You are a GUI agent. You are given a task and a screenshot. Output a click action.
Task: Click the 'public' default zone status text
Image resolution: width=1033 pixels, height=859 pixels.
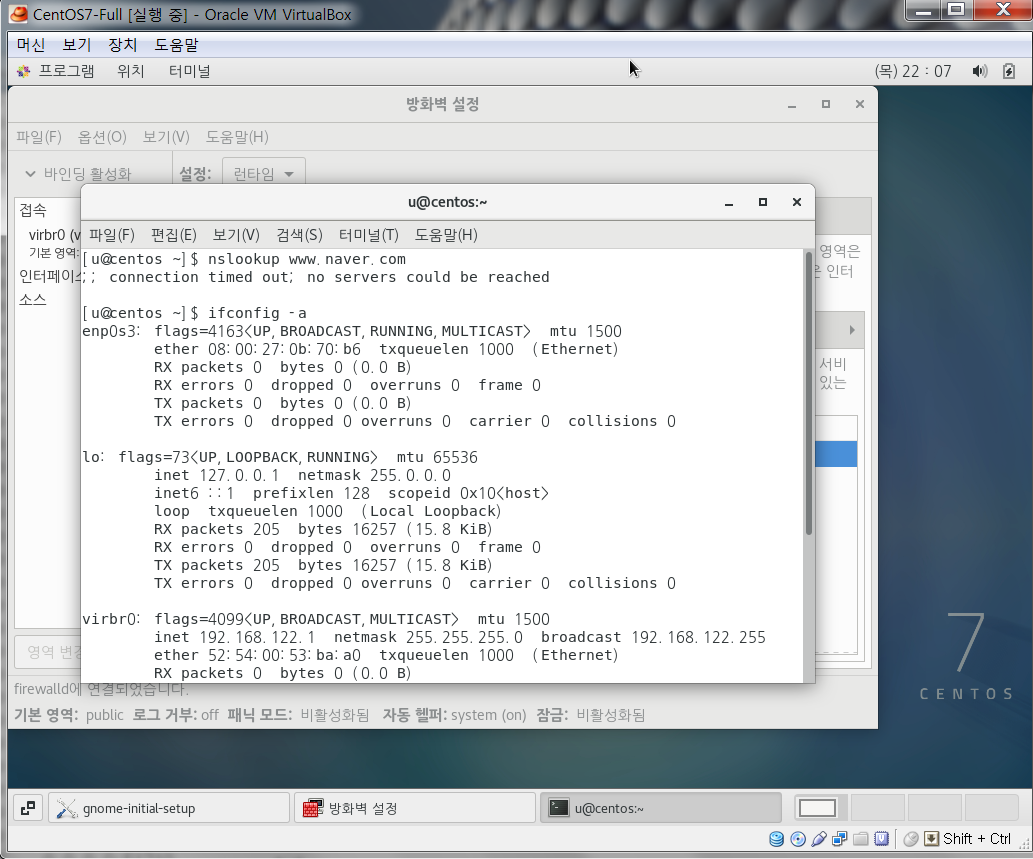(104, 715)
